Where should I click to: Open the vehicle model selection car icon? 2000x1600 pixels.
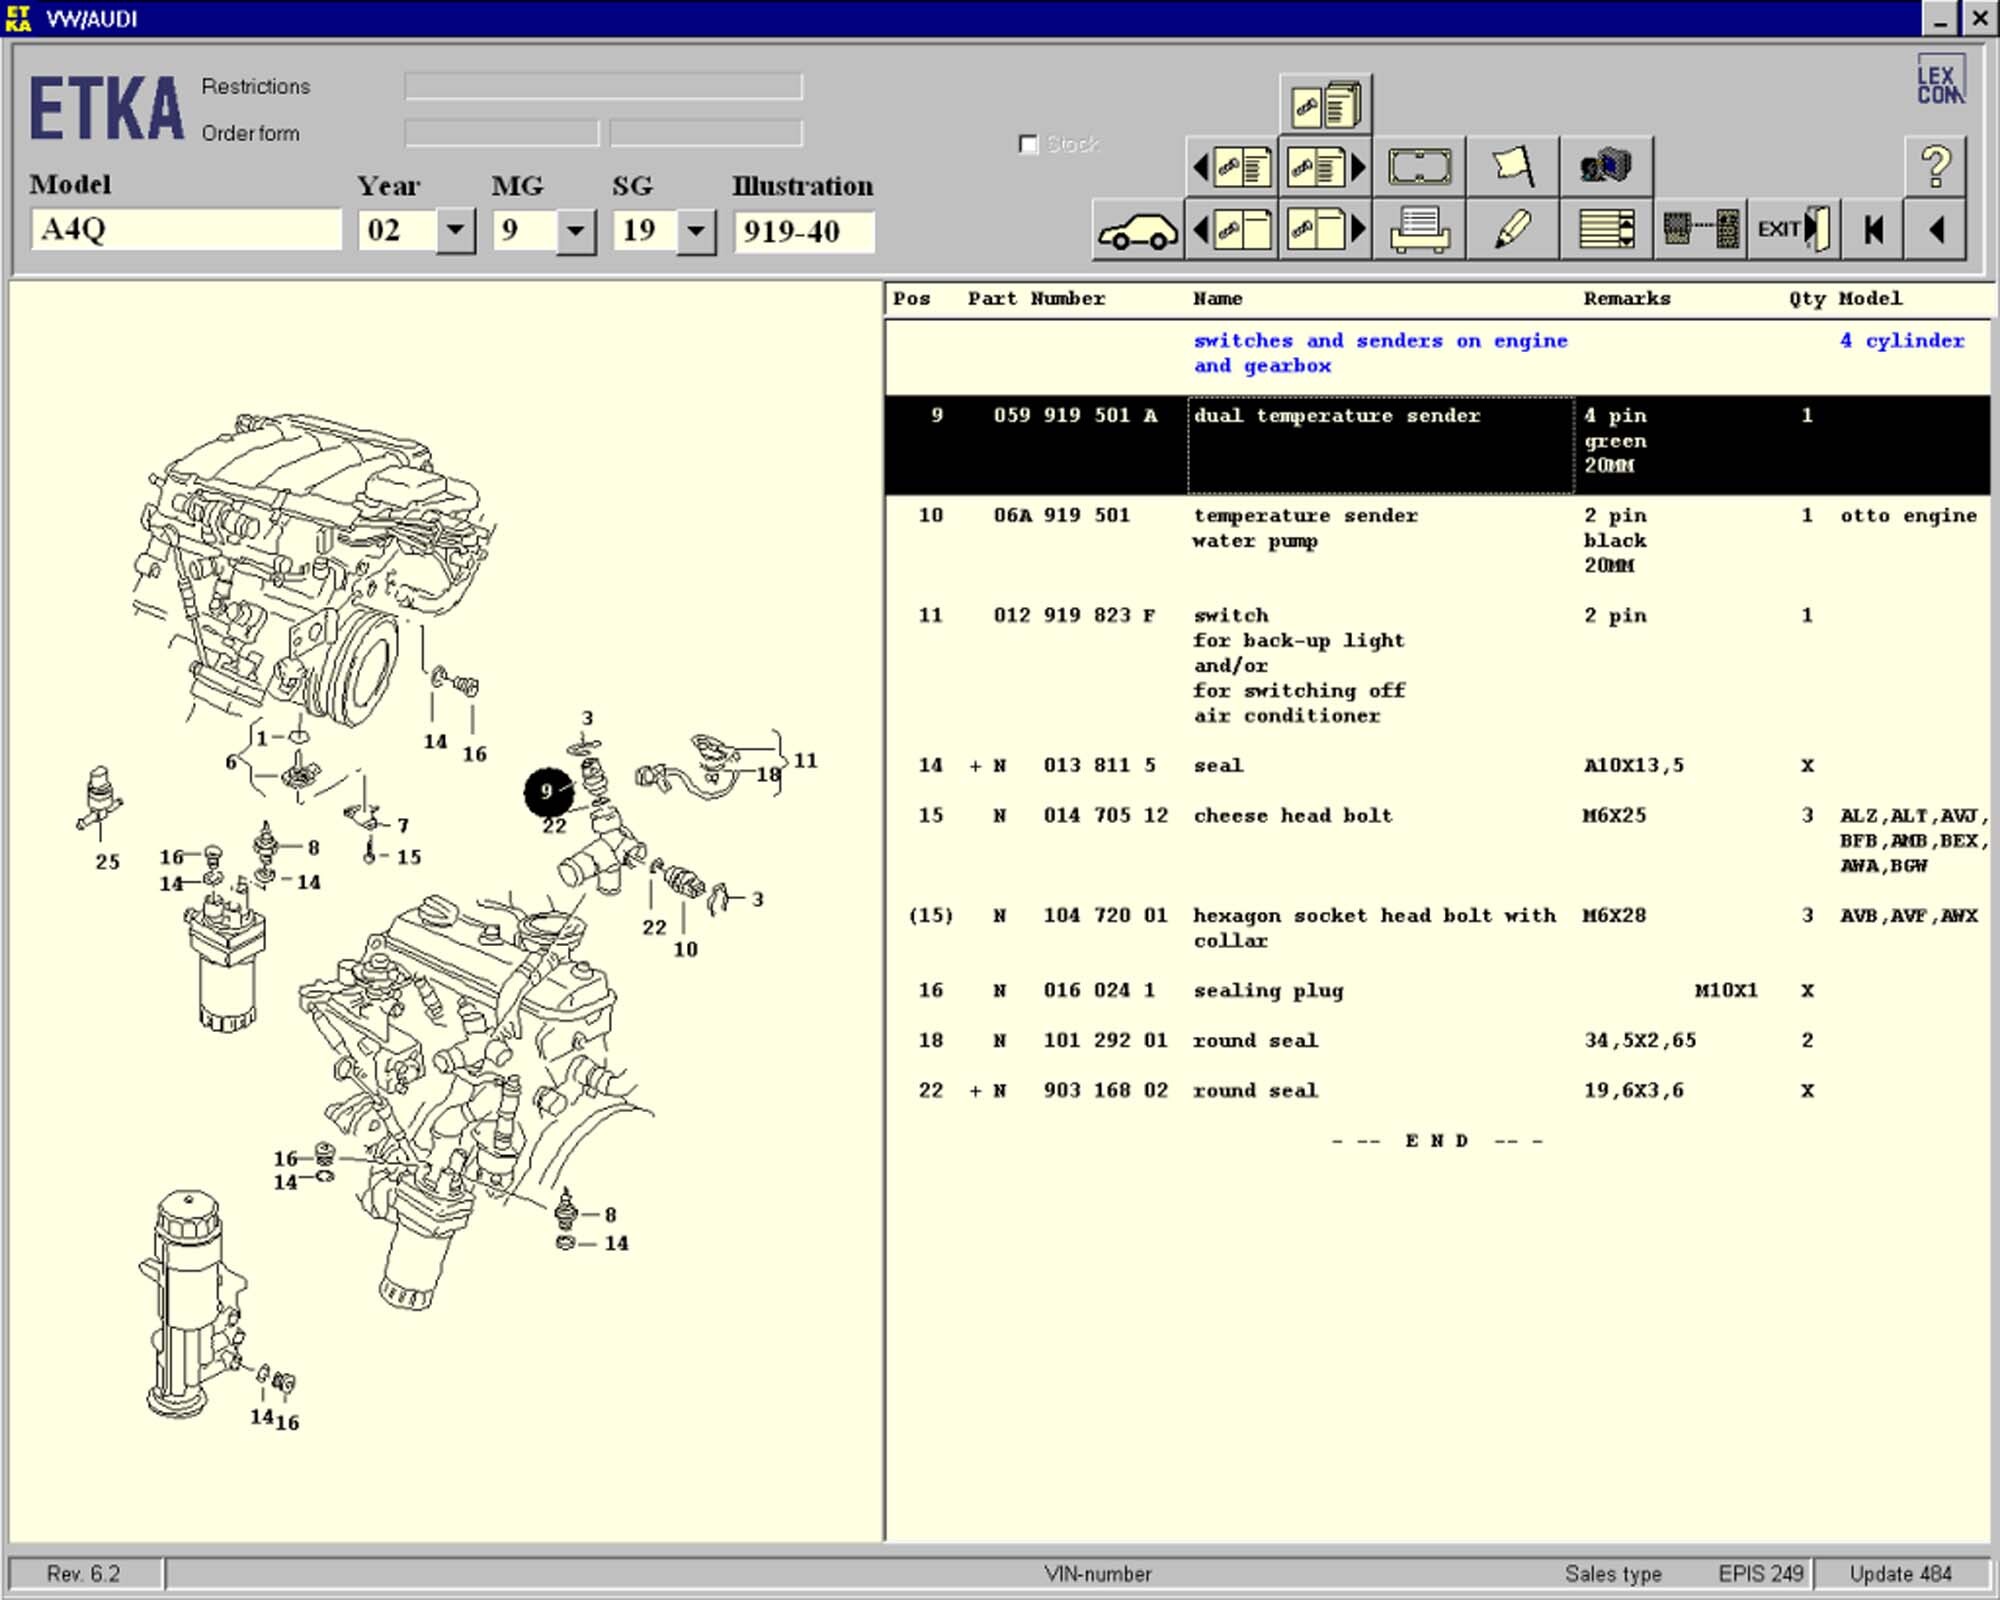pos(1138,230)
